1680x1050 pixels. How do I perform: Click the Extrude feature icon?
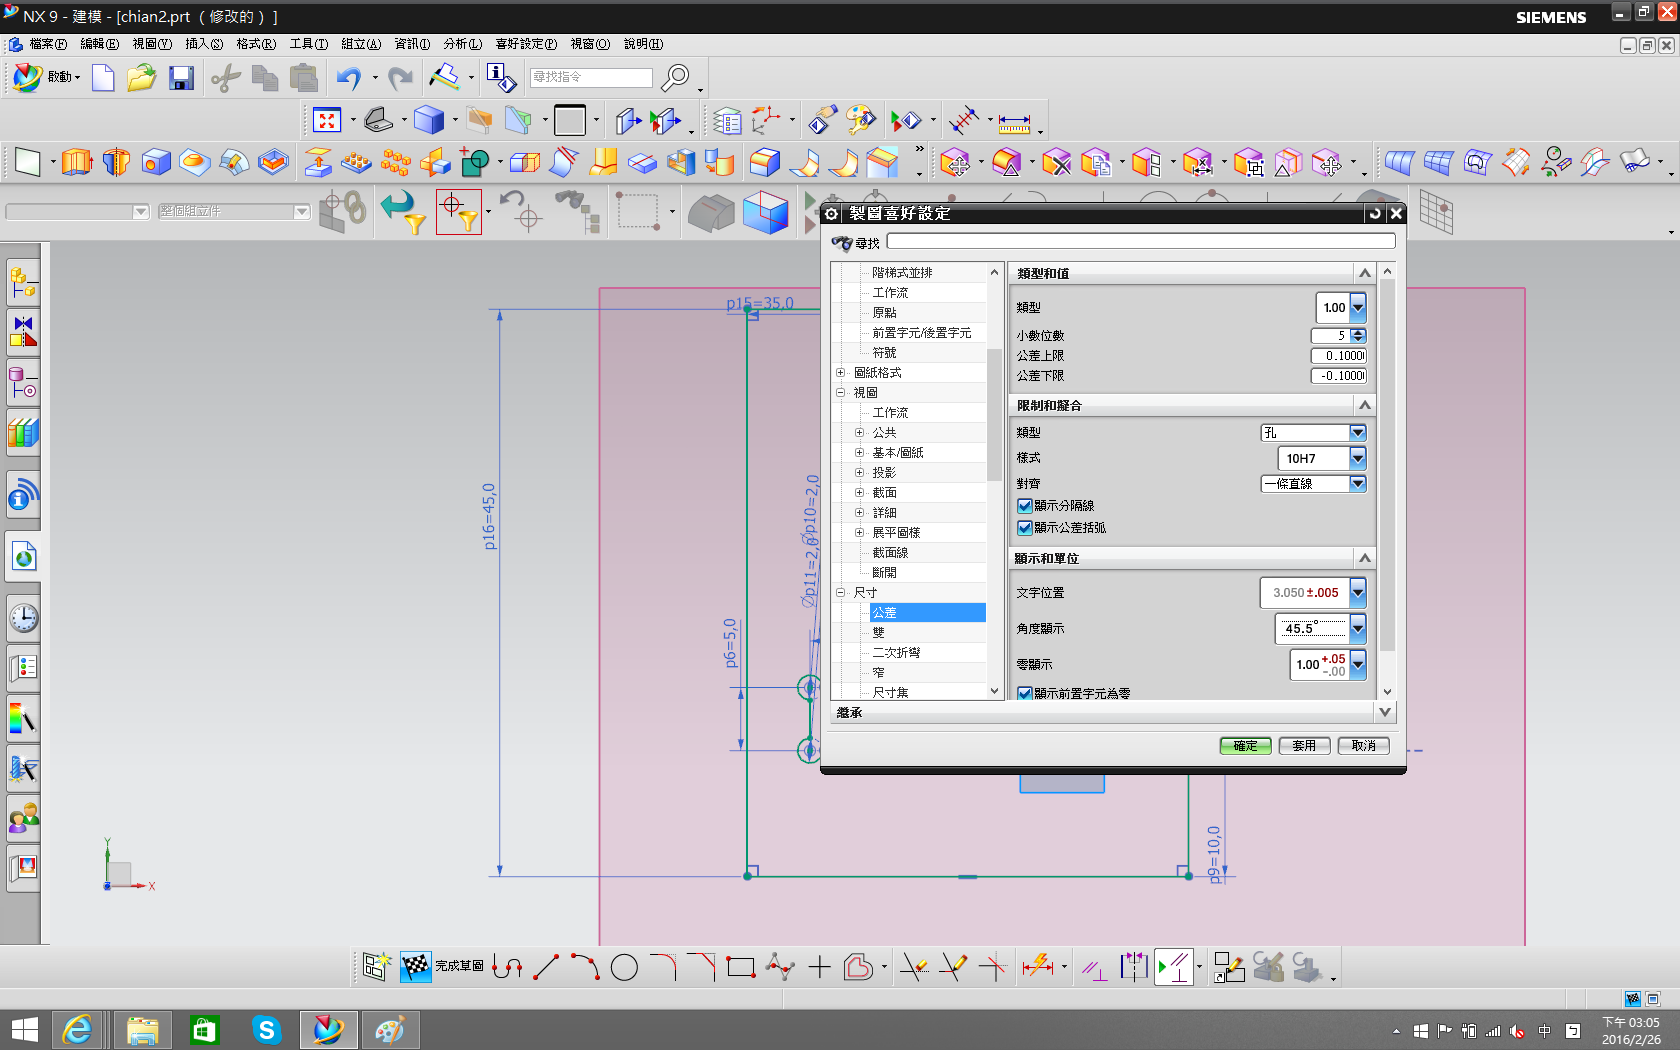[76, 162]
